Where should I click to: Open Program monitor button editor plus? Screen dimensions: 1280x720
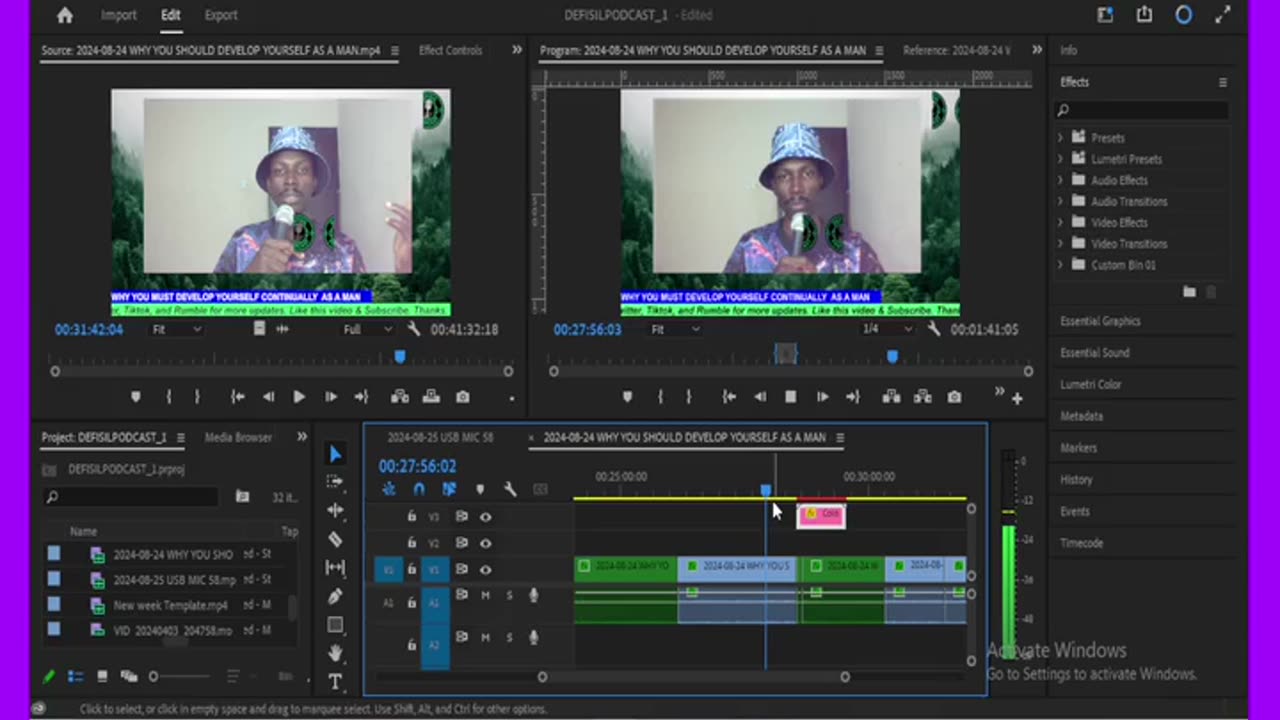[1017, 398]
